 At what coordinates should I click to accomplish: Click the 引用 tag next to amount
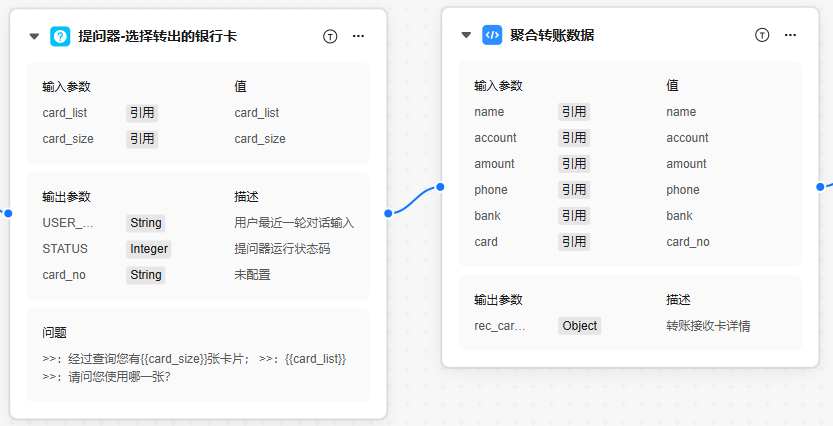pyautogui.click(x=574, y=164)
